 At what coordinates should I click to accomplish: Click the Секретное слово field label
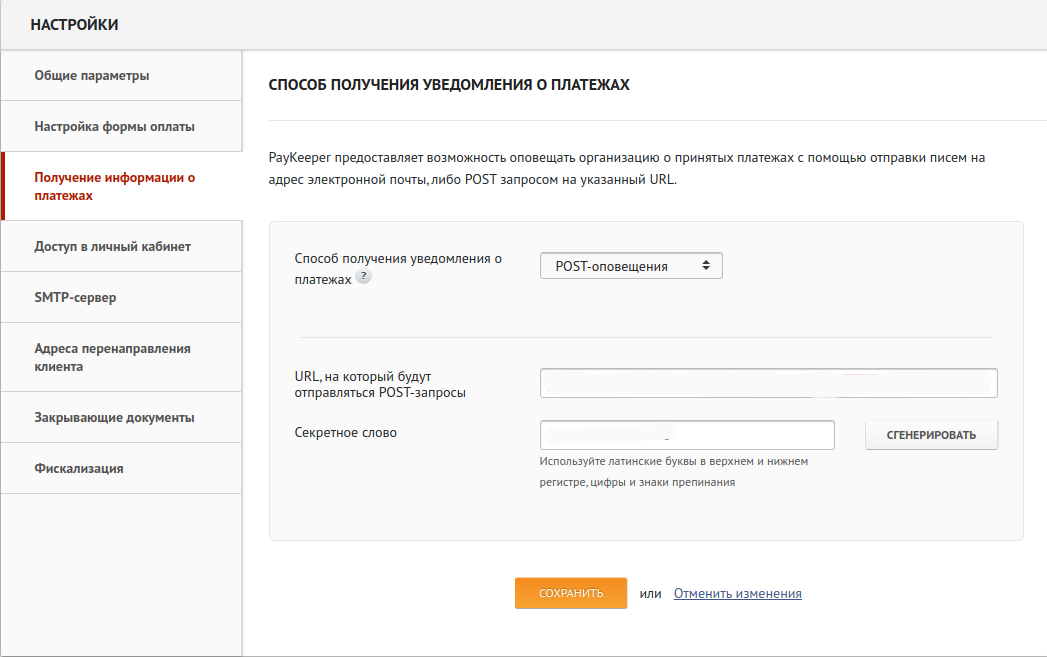(x=345, y=433)
